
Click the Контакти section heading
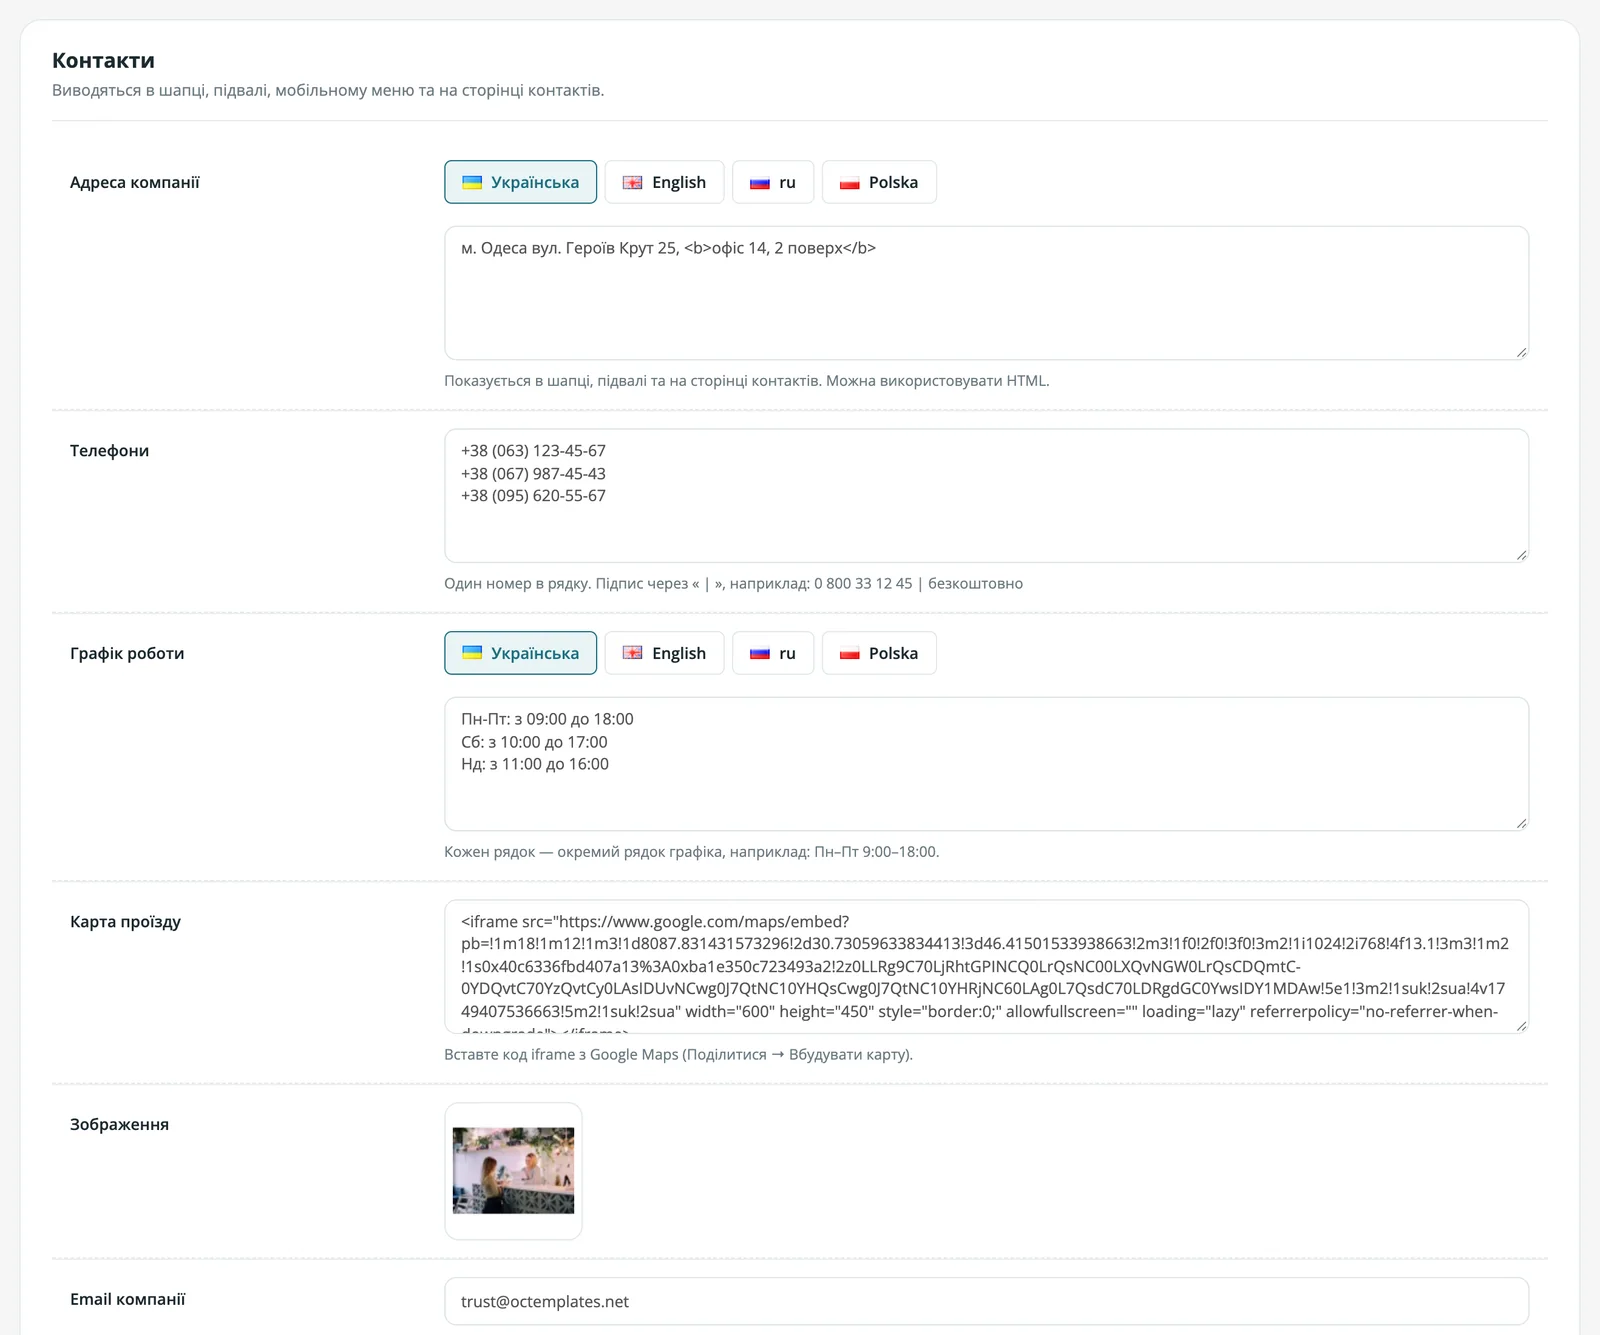103,60
